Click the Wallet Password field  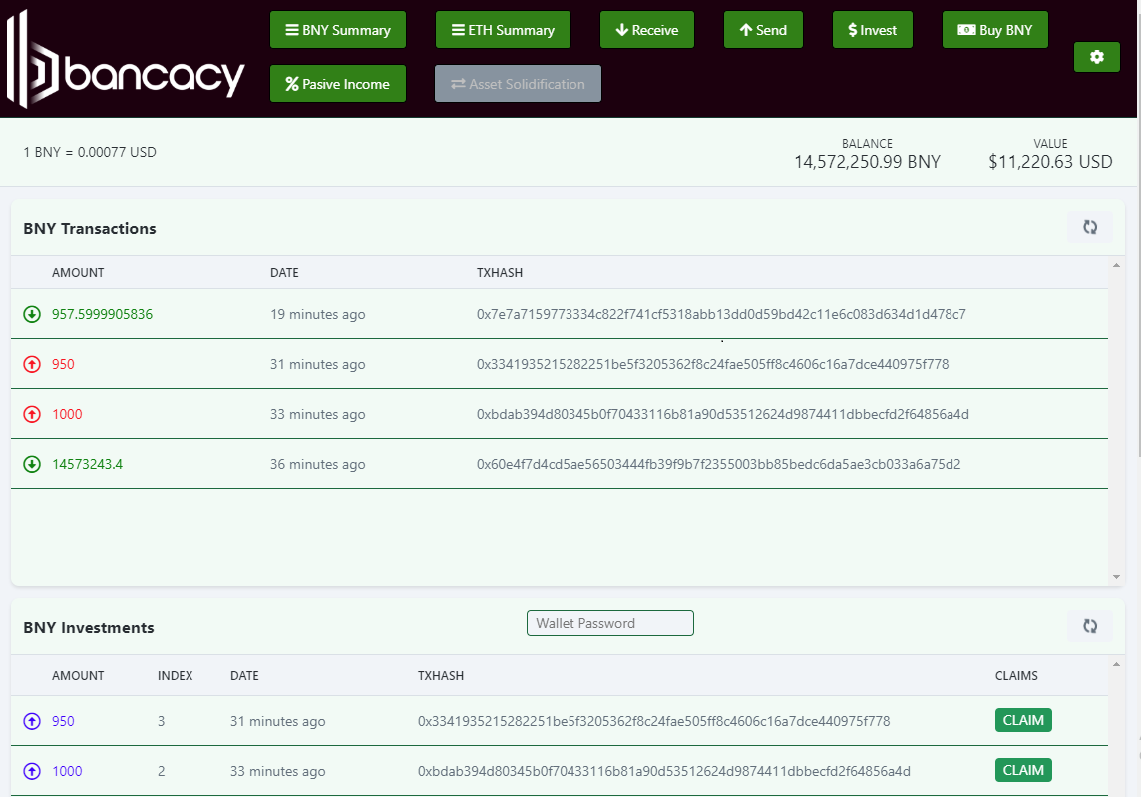pos(610,623)
